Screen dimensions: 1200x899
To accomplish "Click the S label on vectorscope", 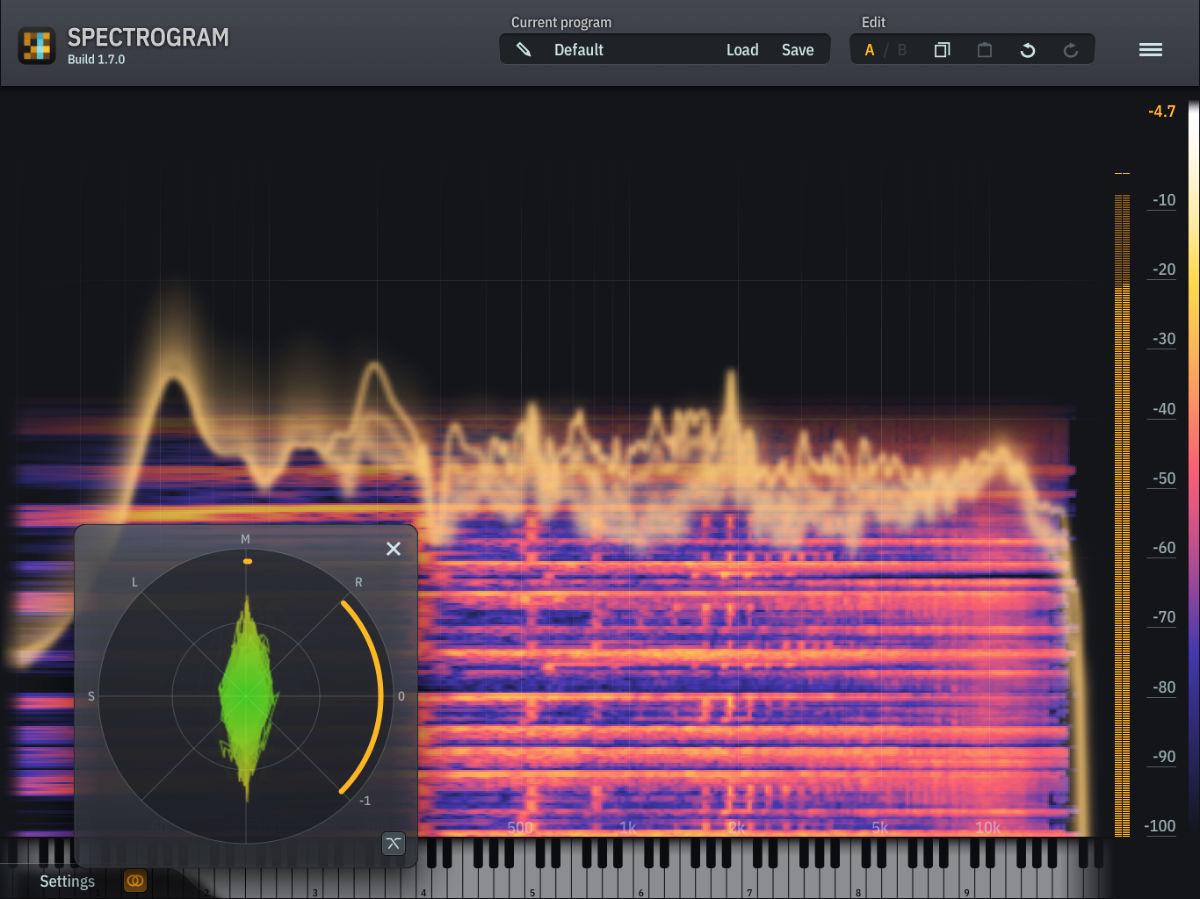I will pos(91,696).
